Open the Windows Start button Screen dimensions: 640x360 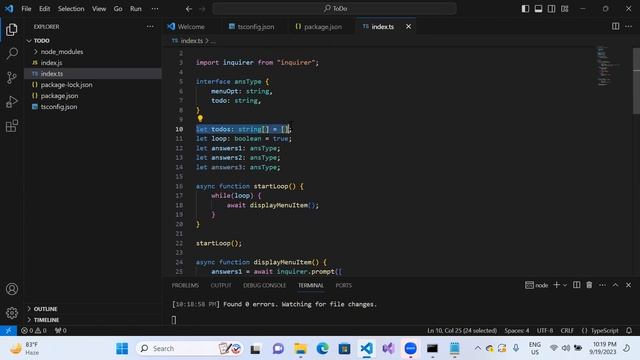coord(122,349)
